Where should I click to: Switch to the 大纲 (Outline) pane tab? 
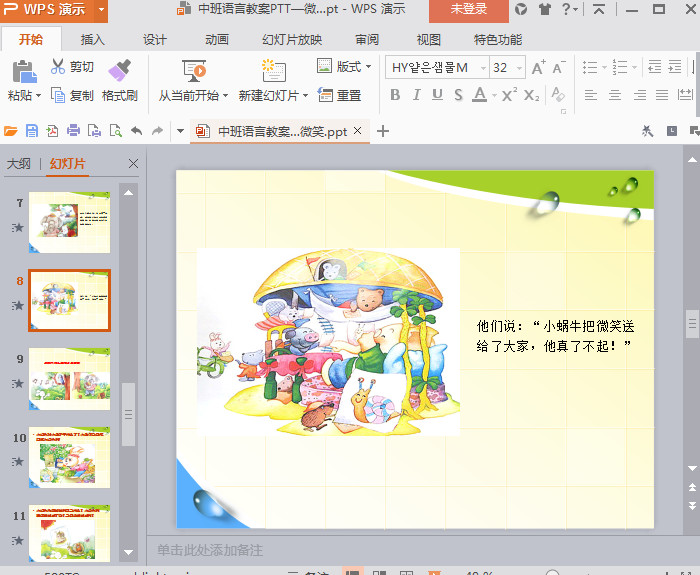tap(19, 164)
